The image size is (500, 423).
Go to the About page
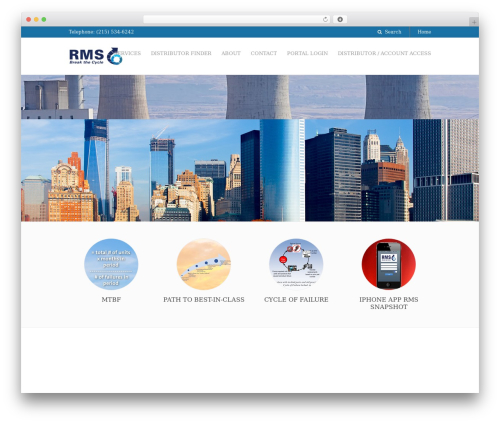pos(231,53)
